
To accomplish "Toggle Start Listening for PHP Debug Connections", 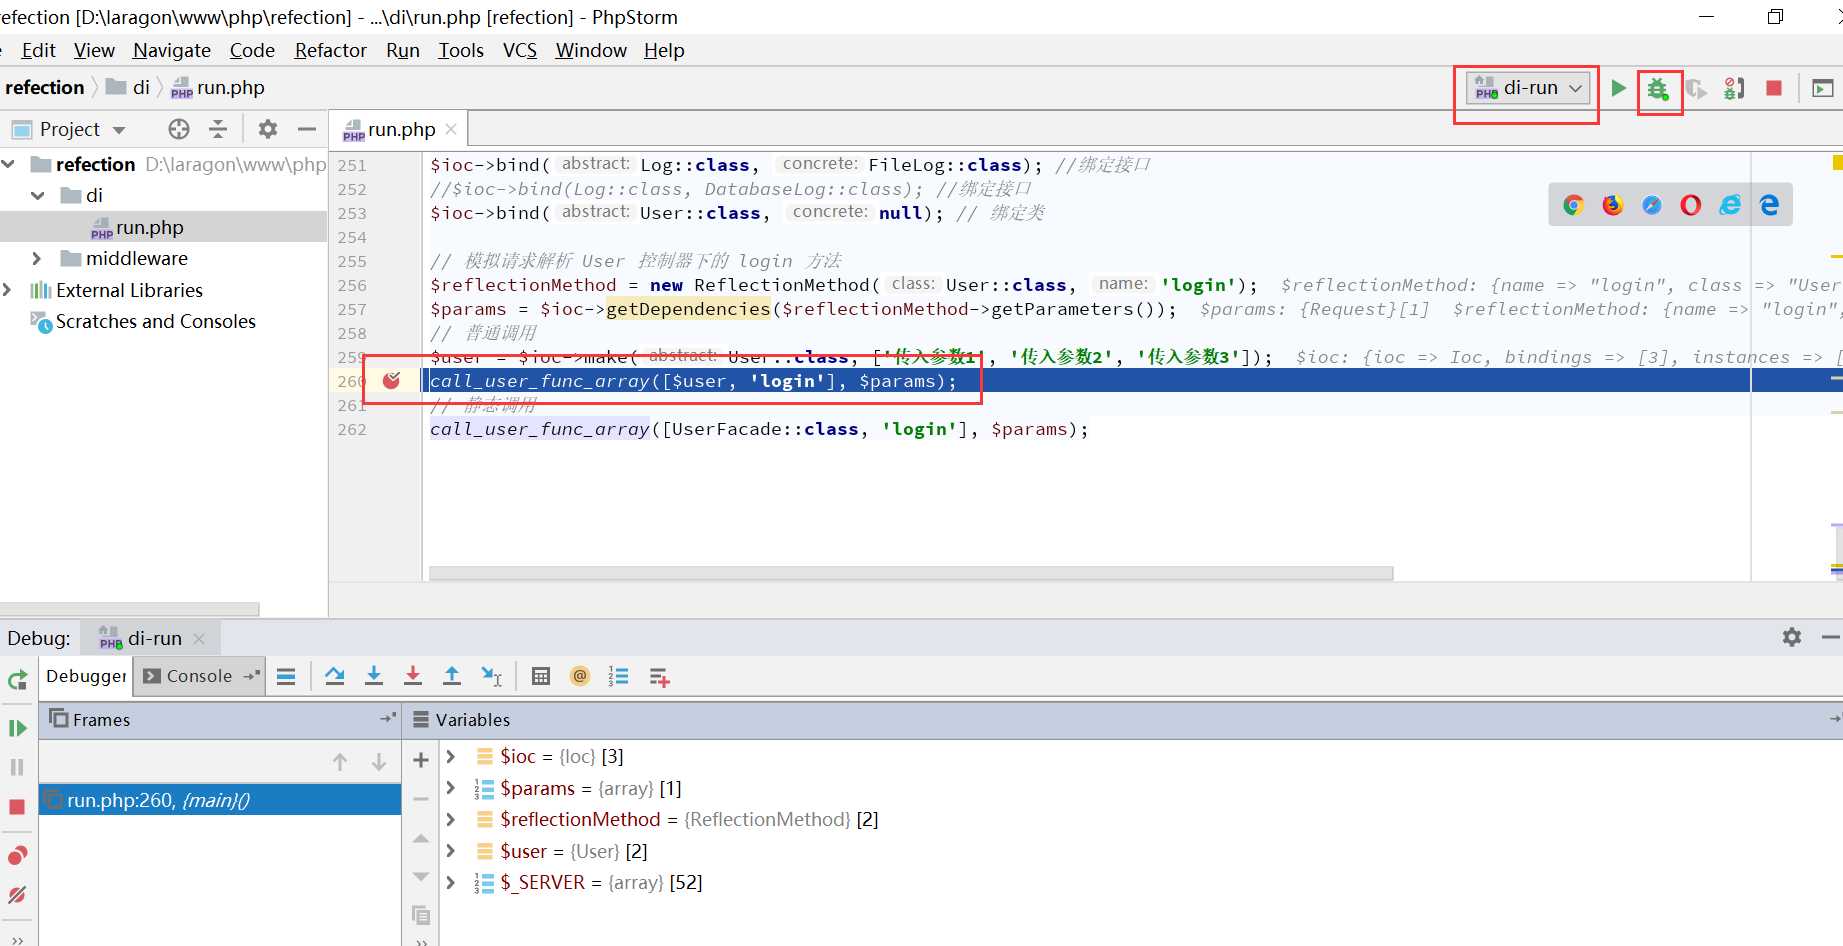I will tap(1735, 88).
